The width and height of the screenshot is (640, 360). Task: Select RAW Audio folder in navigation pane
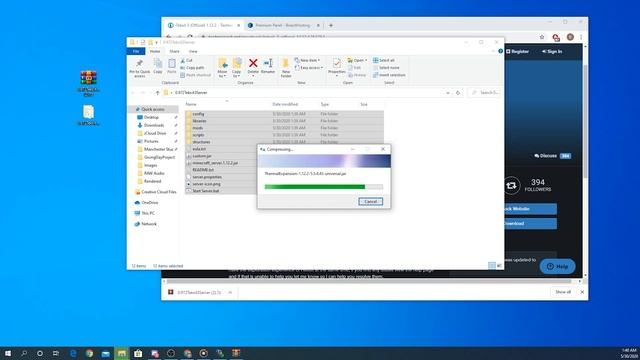coord(154,173)
